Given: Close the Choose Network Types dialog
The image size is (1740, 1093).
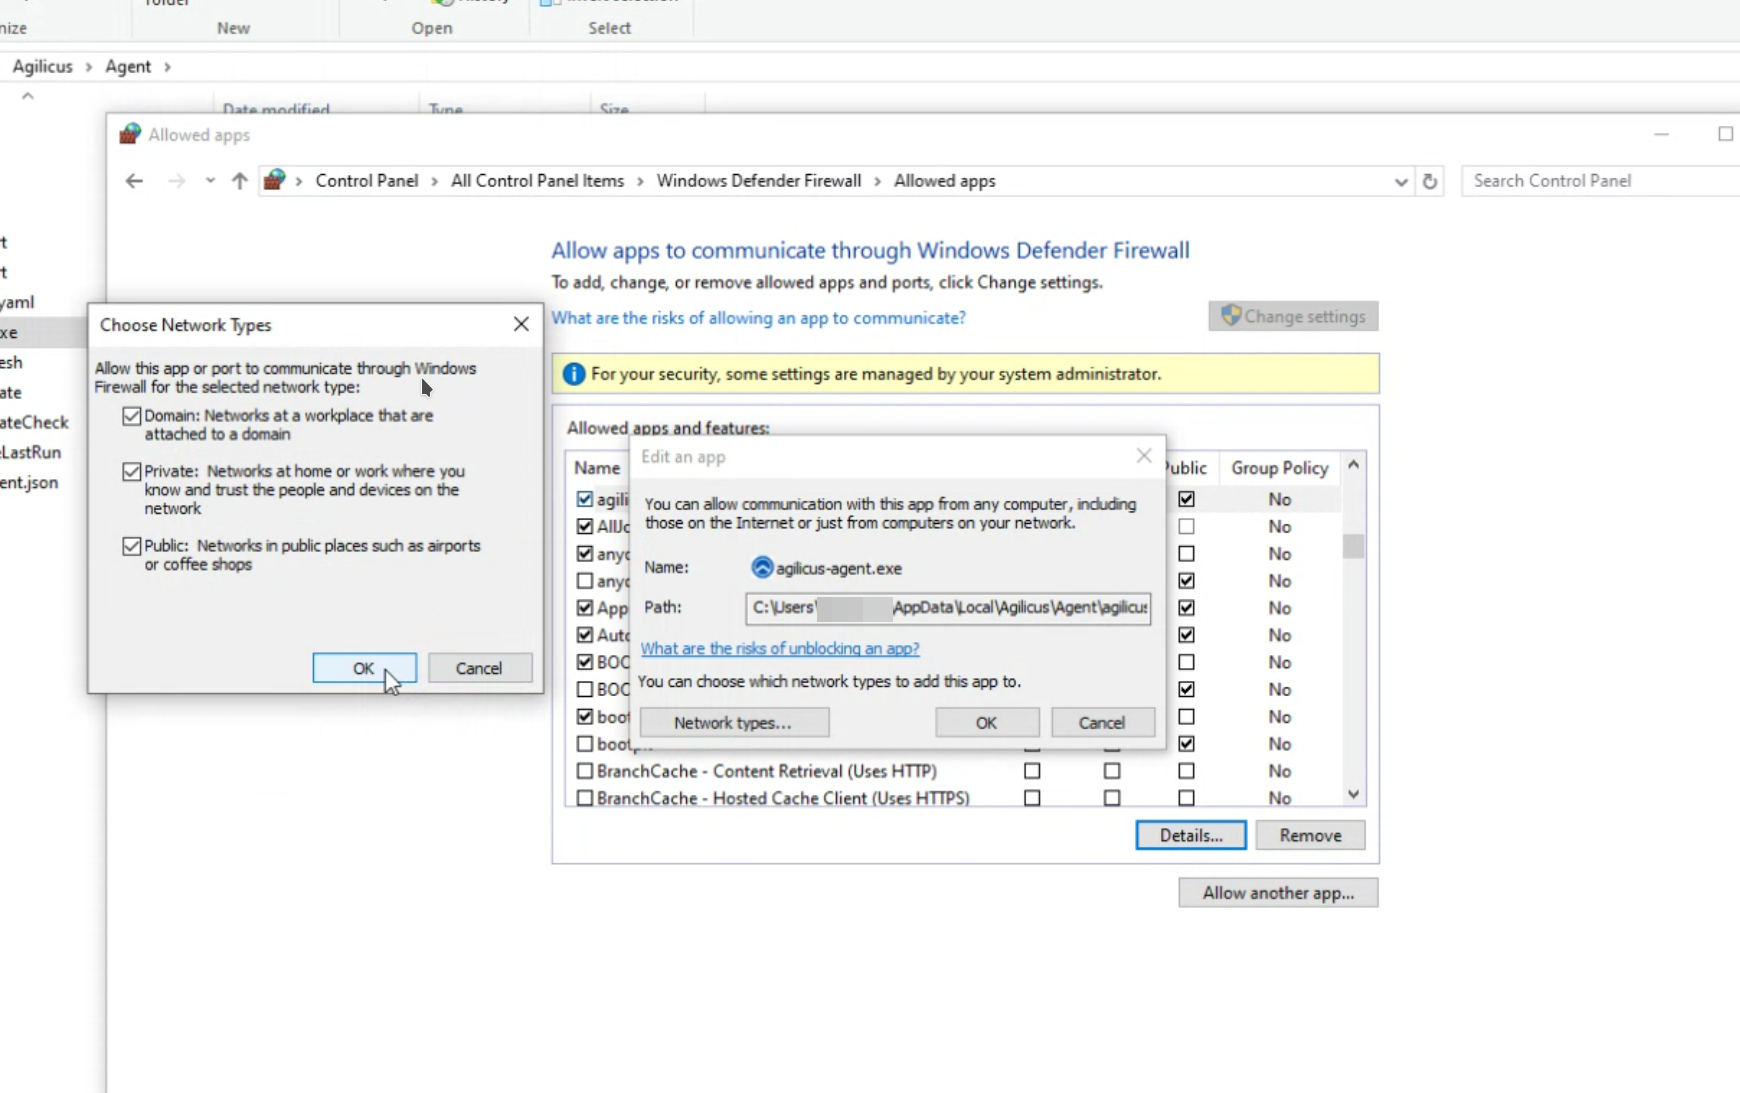Looking at the screenshot, I should click(x=521, y=324).
